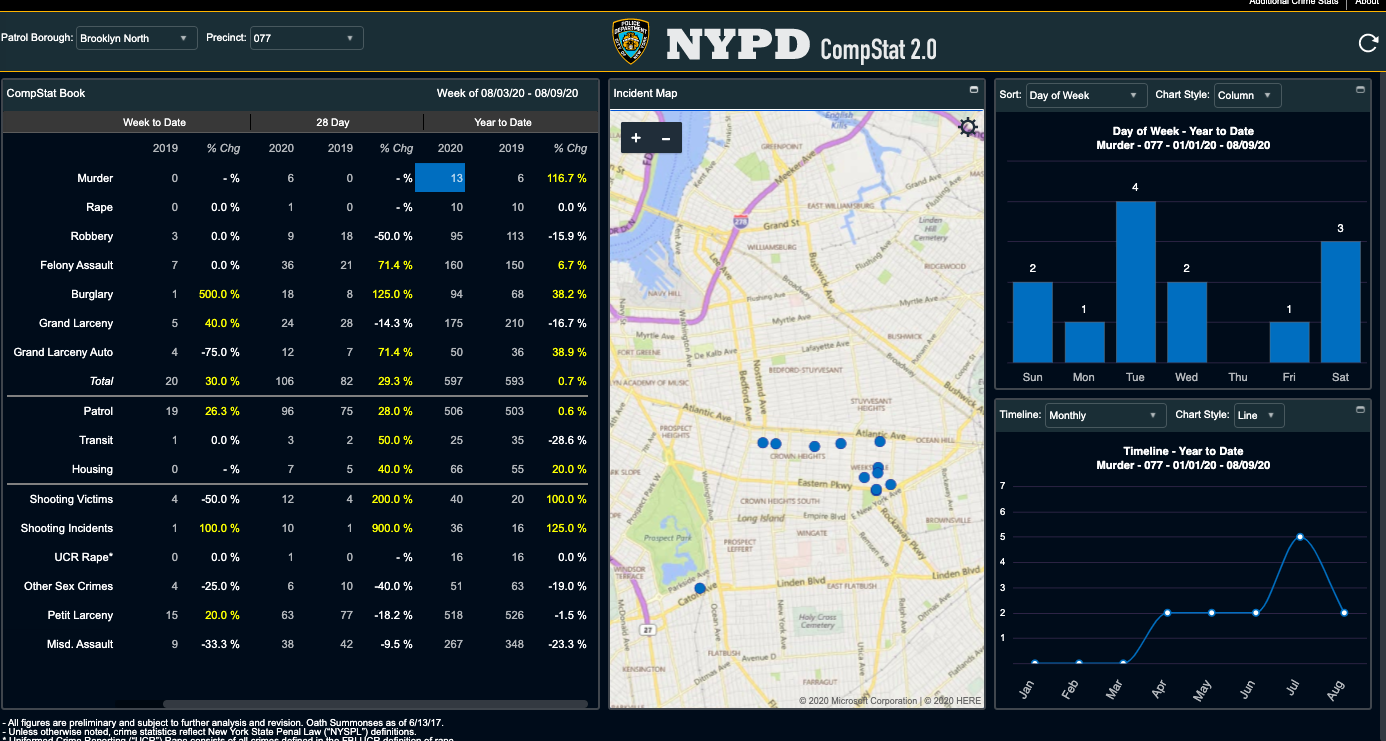Click the 28 Day column header
The height and width of the screenshot is (741, 1386).
click(x=333, y=122)
